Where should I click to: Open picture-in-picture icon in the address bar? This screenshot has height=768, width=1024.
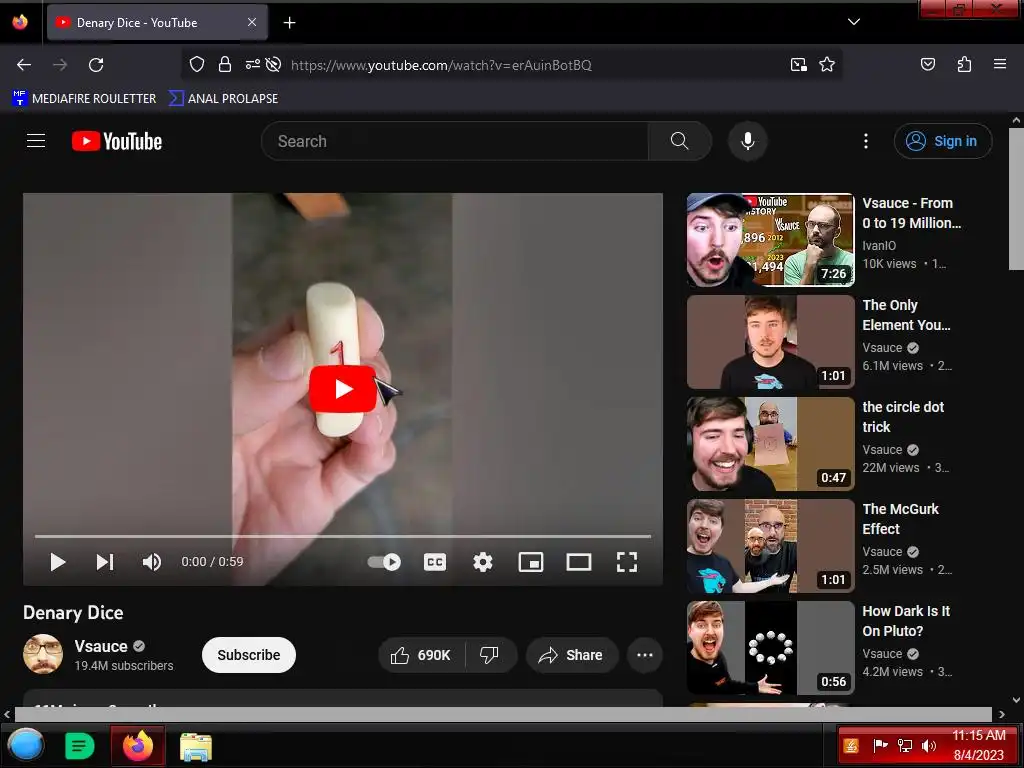pos(799,65)
